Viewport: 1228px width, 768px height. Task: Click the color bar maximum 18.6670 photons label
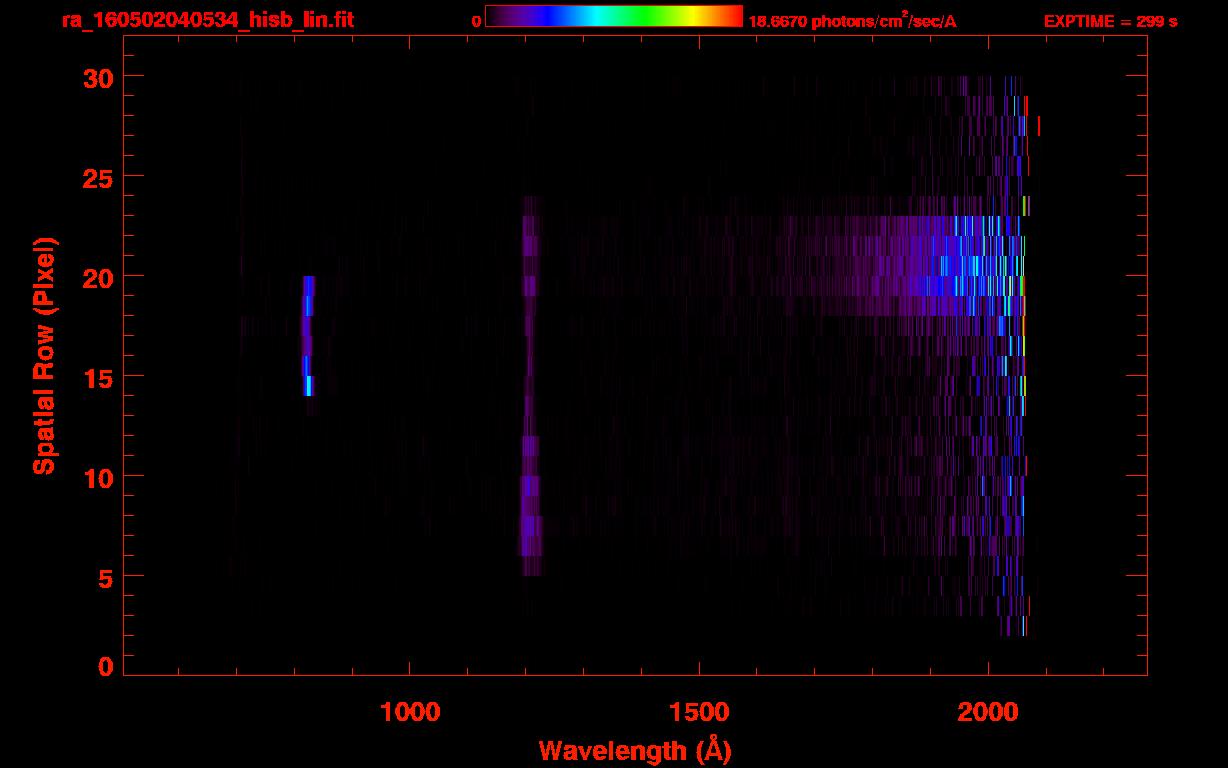pos(852,22)
